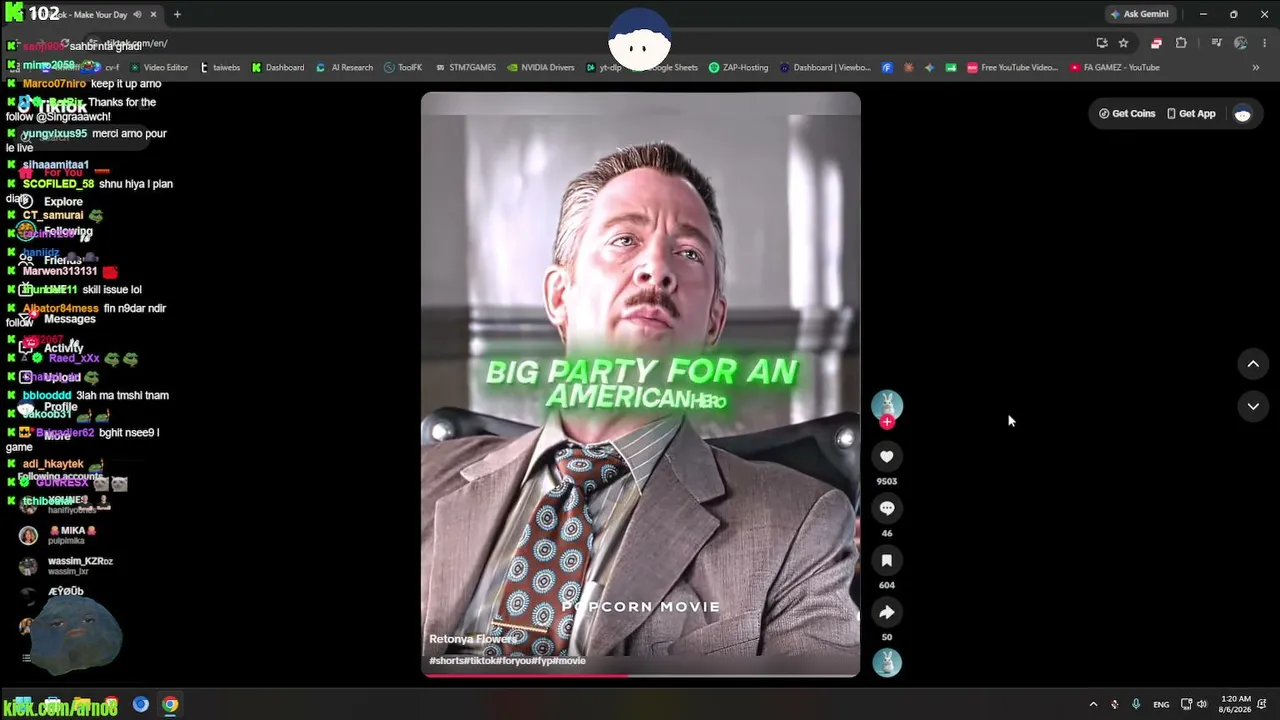1280x720 pixels.
Task: Seek using the red video progress bar
Action: (x=640, y=676)
